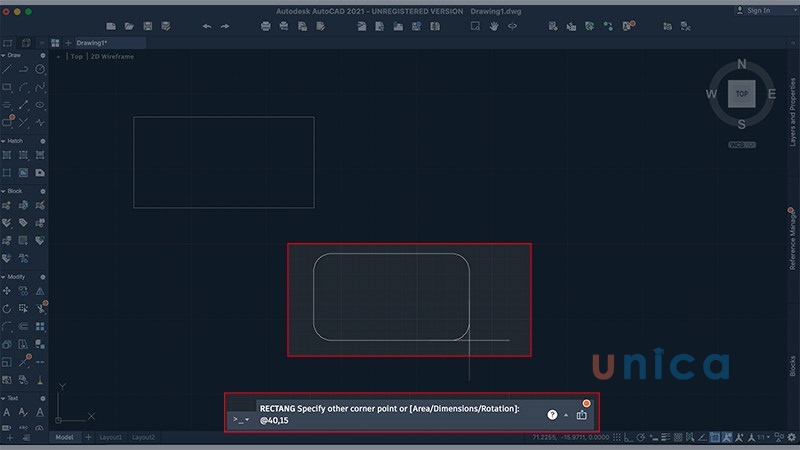Select the Rotate tool in Modify panel
800x450 pixels.
(7, 309)
